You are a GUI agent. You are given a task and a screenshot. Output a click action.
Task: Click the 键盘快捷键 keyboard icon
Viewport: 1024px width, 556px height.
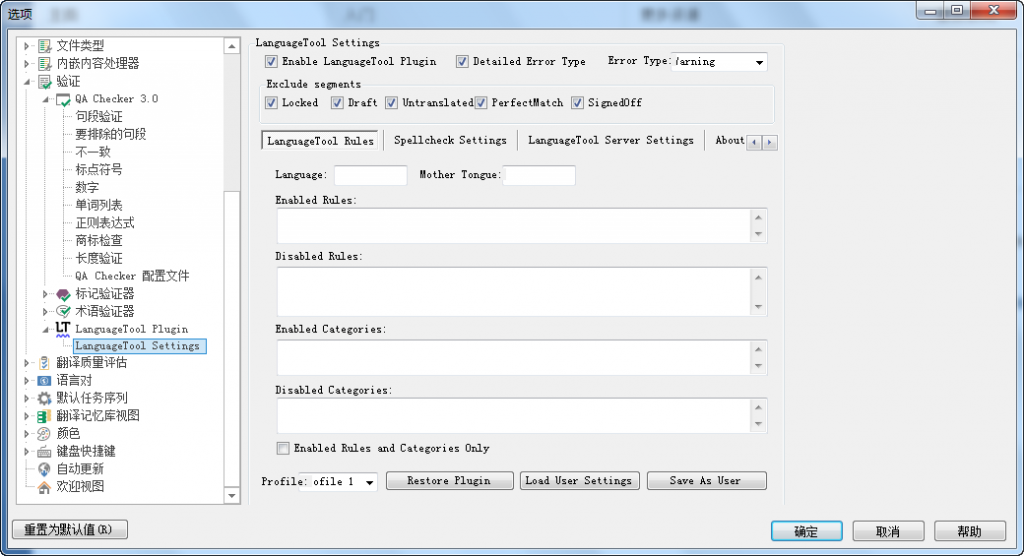coord(44,451)
